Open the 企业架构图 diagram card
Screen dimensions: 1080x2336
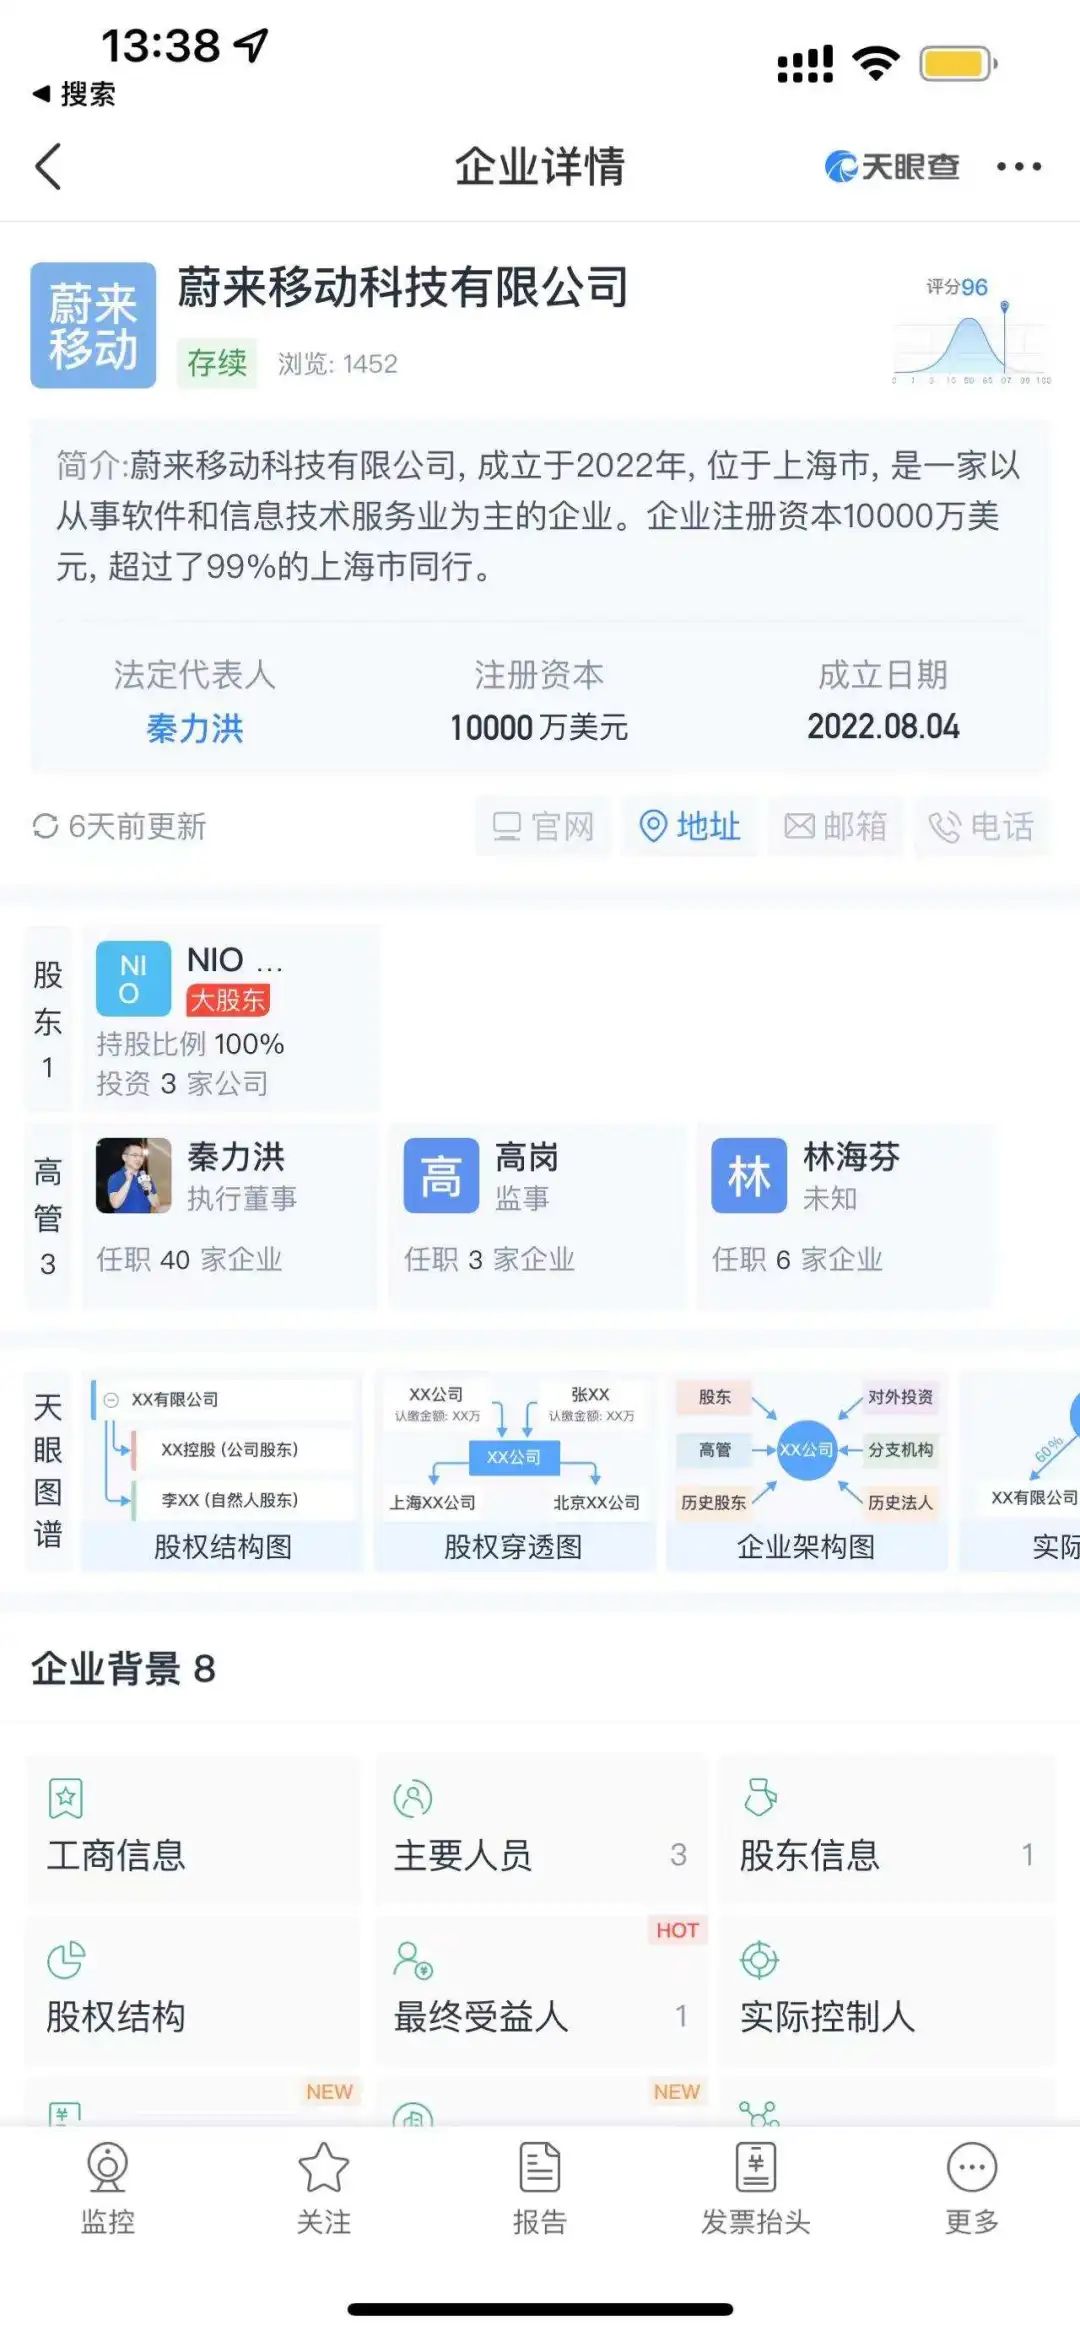pyautogui.click(x=806, y=1472)
